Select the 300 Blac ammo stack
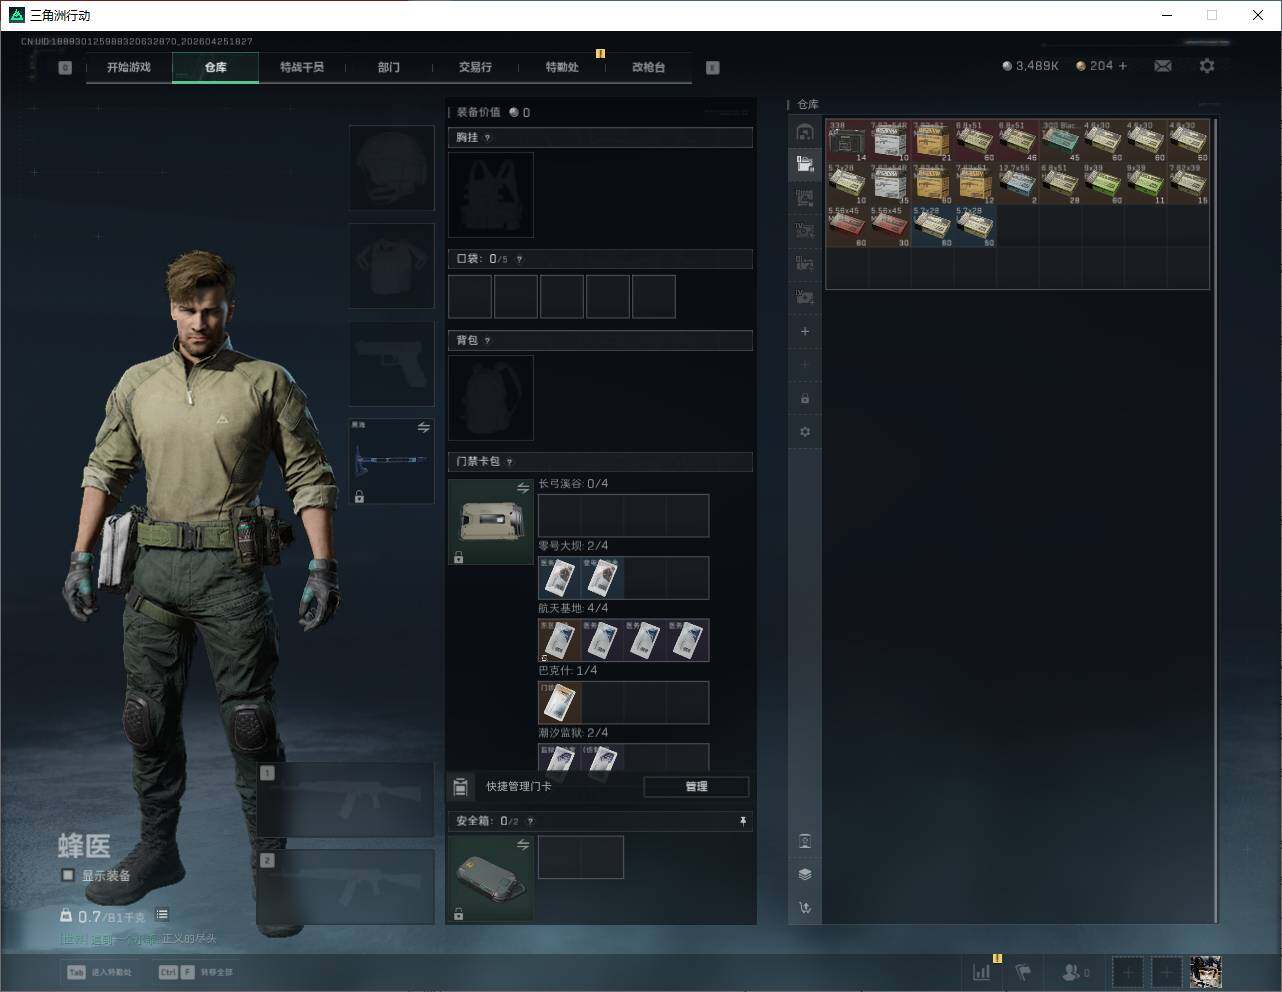Viewport: 1282px width, 992px height. click(1062, 141)
